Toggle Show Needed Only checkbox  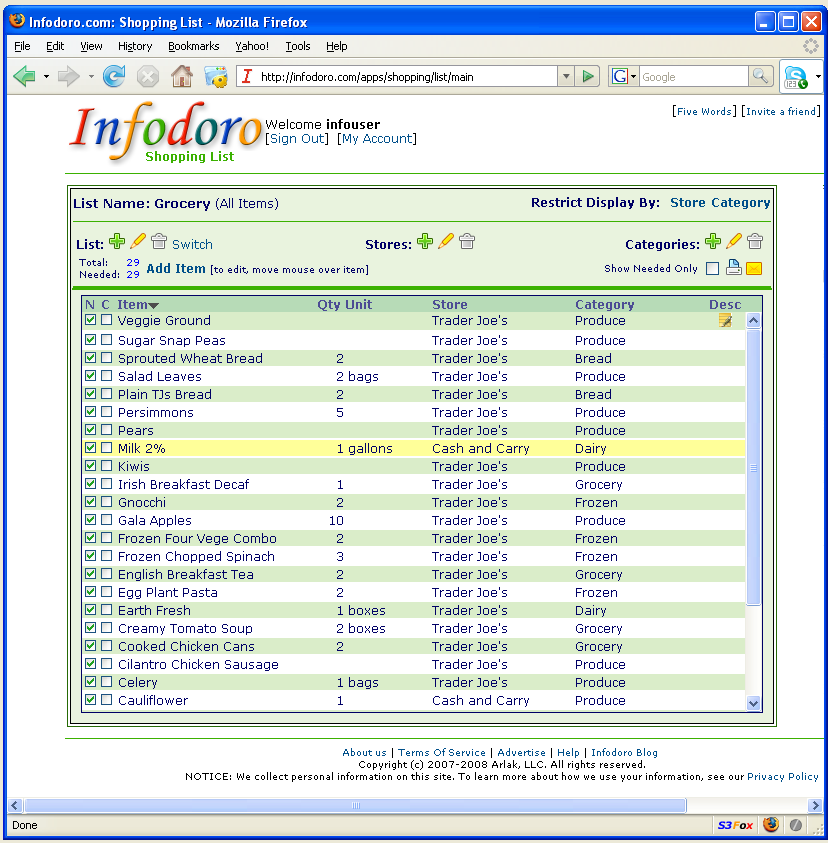tap(712, 268)
